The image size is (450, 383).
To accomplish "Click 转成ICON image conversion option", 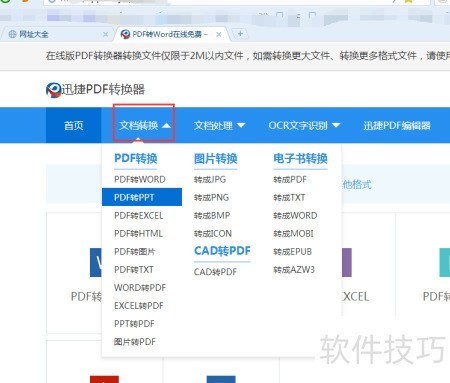I will [x=213, y=234].
